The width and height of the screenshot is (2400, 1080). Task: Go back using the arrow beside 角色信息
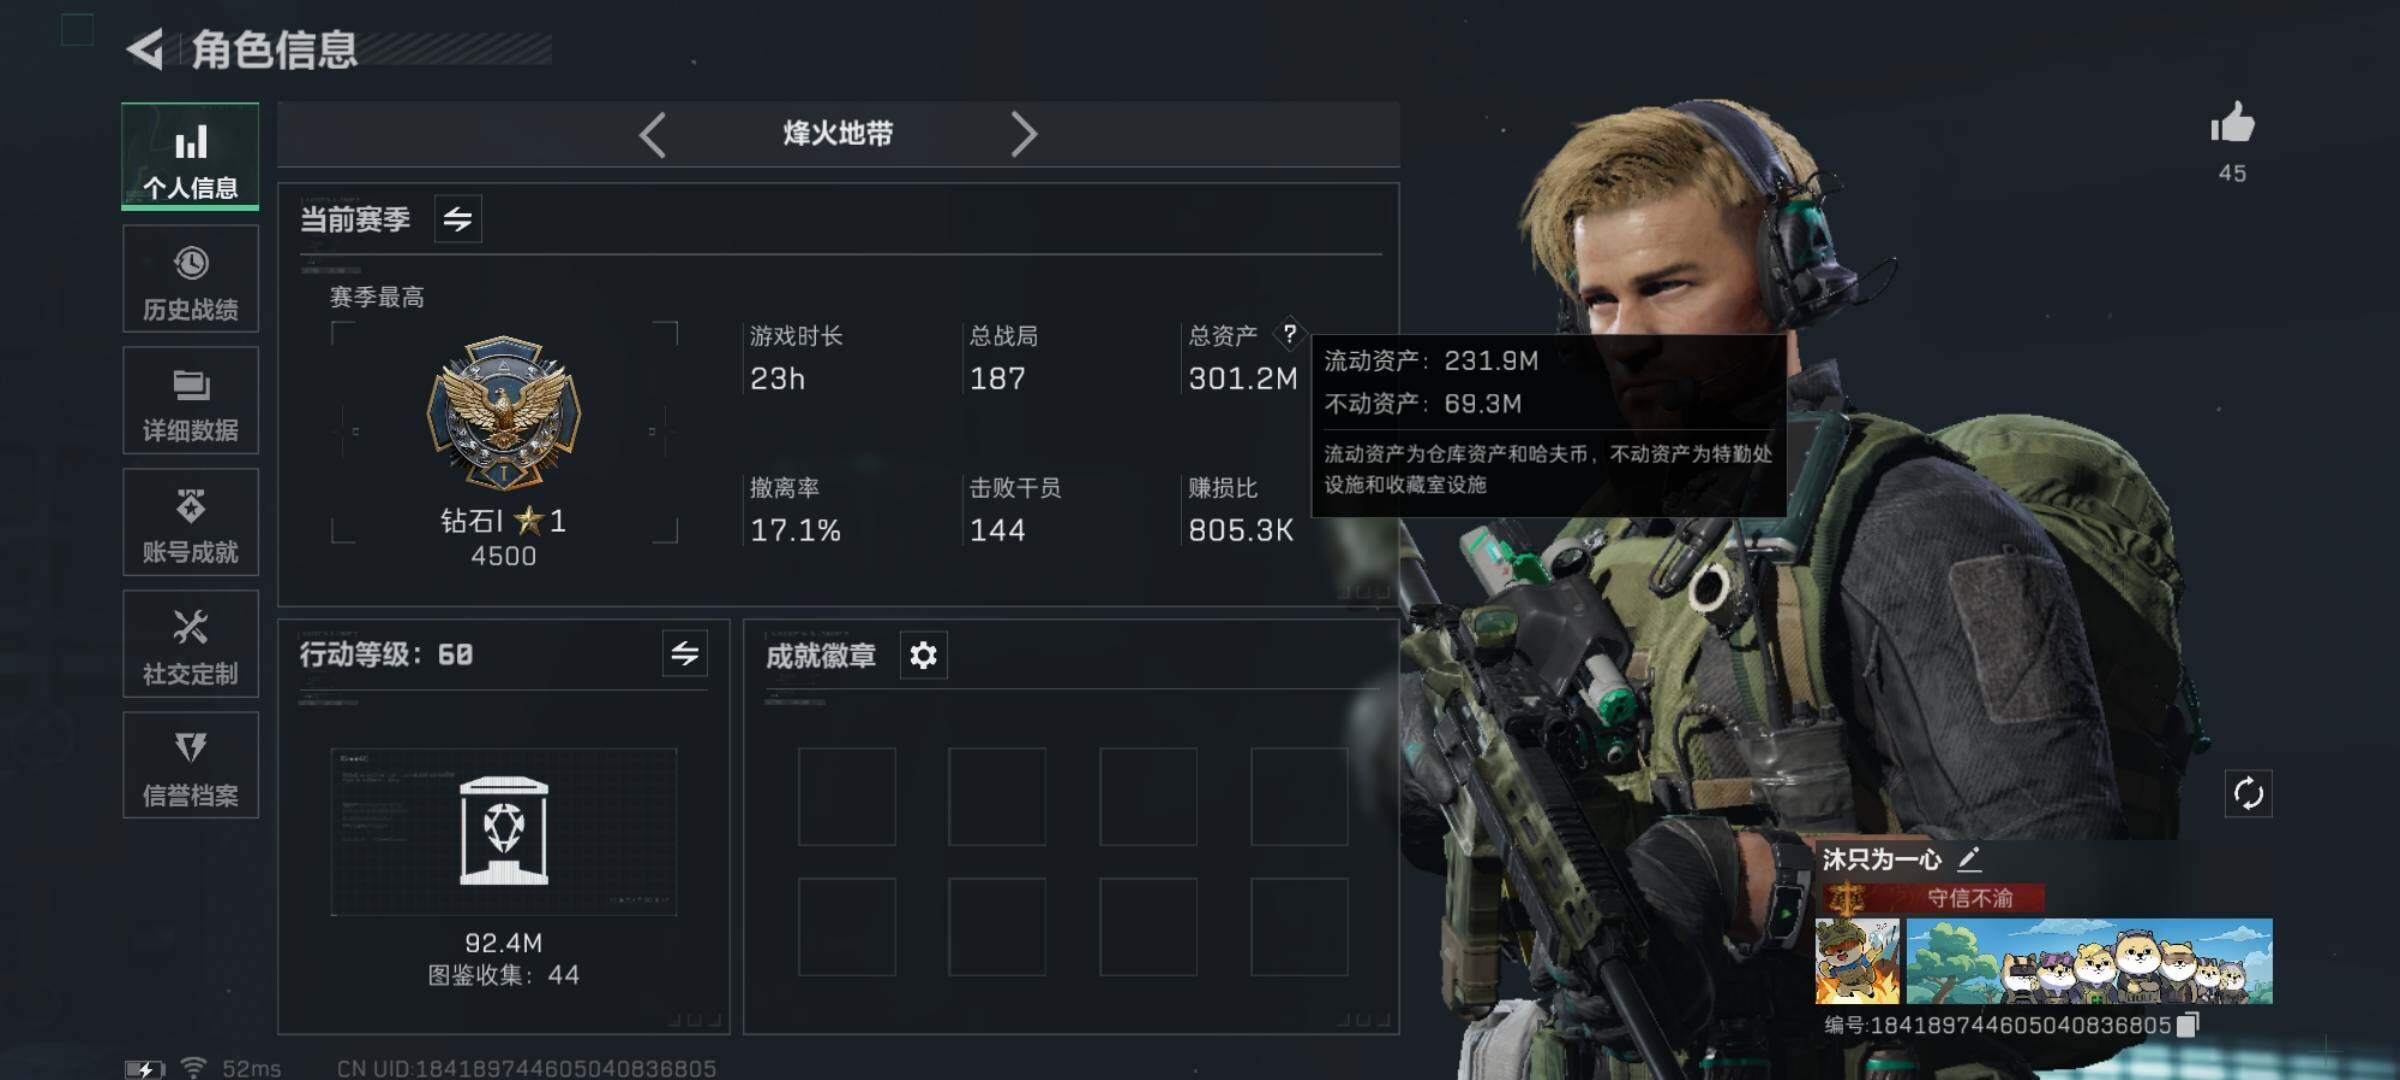[x=146, y=49]
